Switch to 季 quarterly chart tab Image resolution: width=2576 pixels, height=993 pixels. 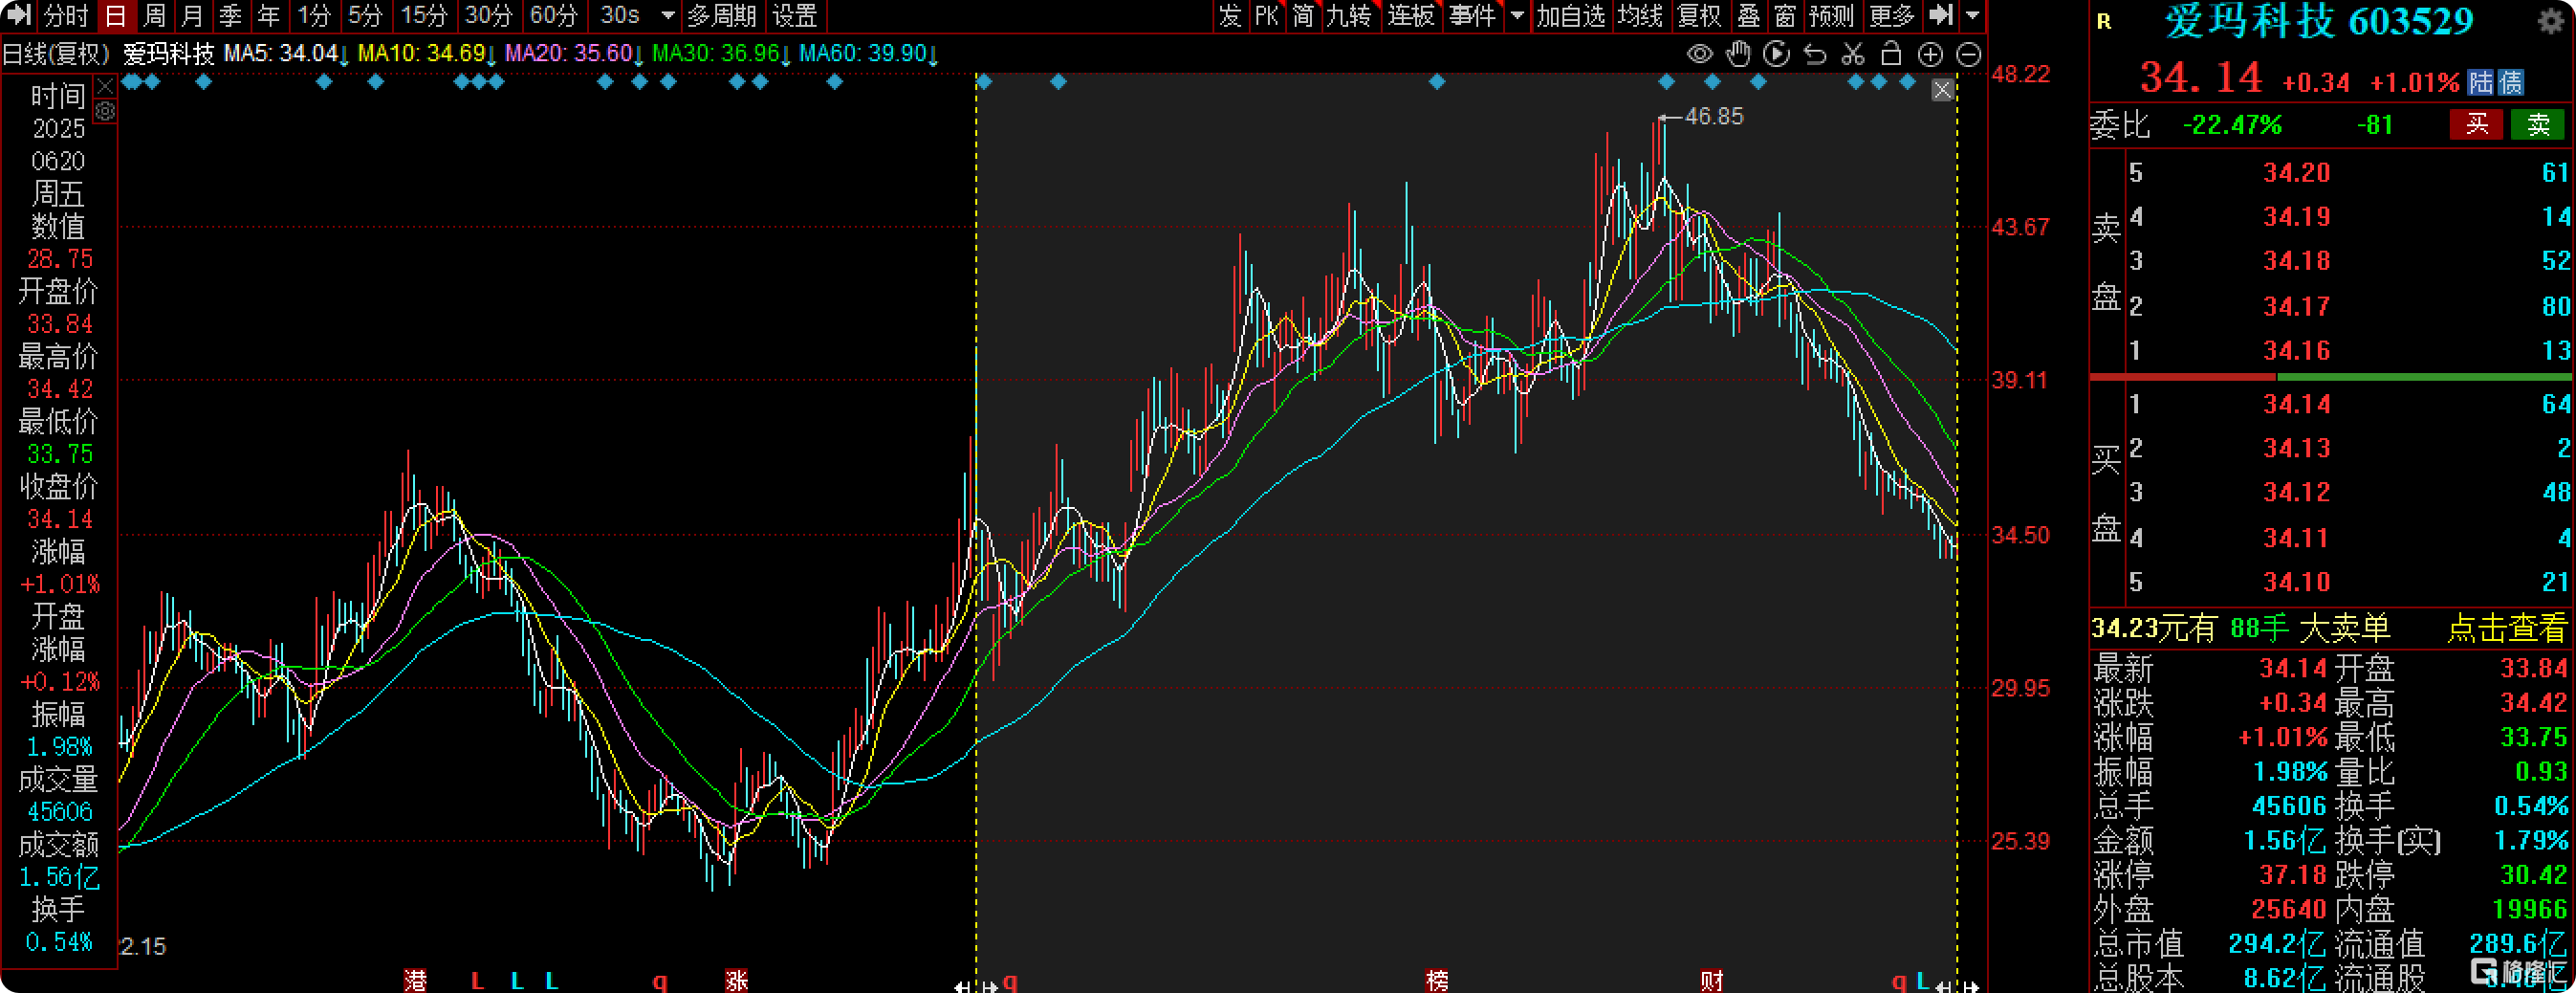(x=230, y=15)
